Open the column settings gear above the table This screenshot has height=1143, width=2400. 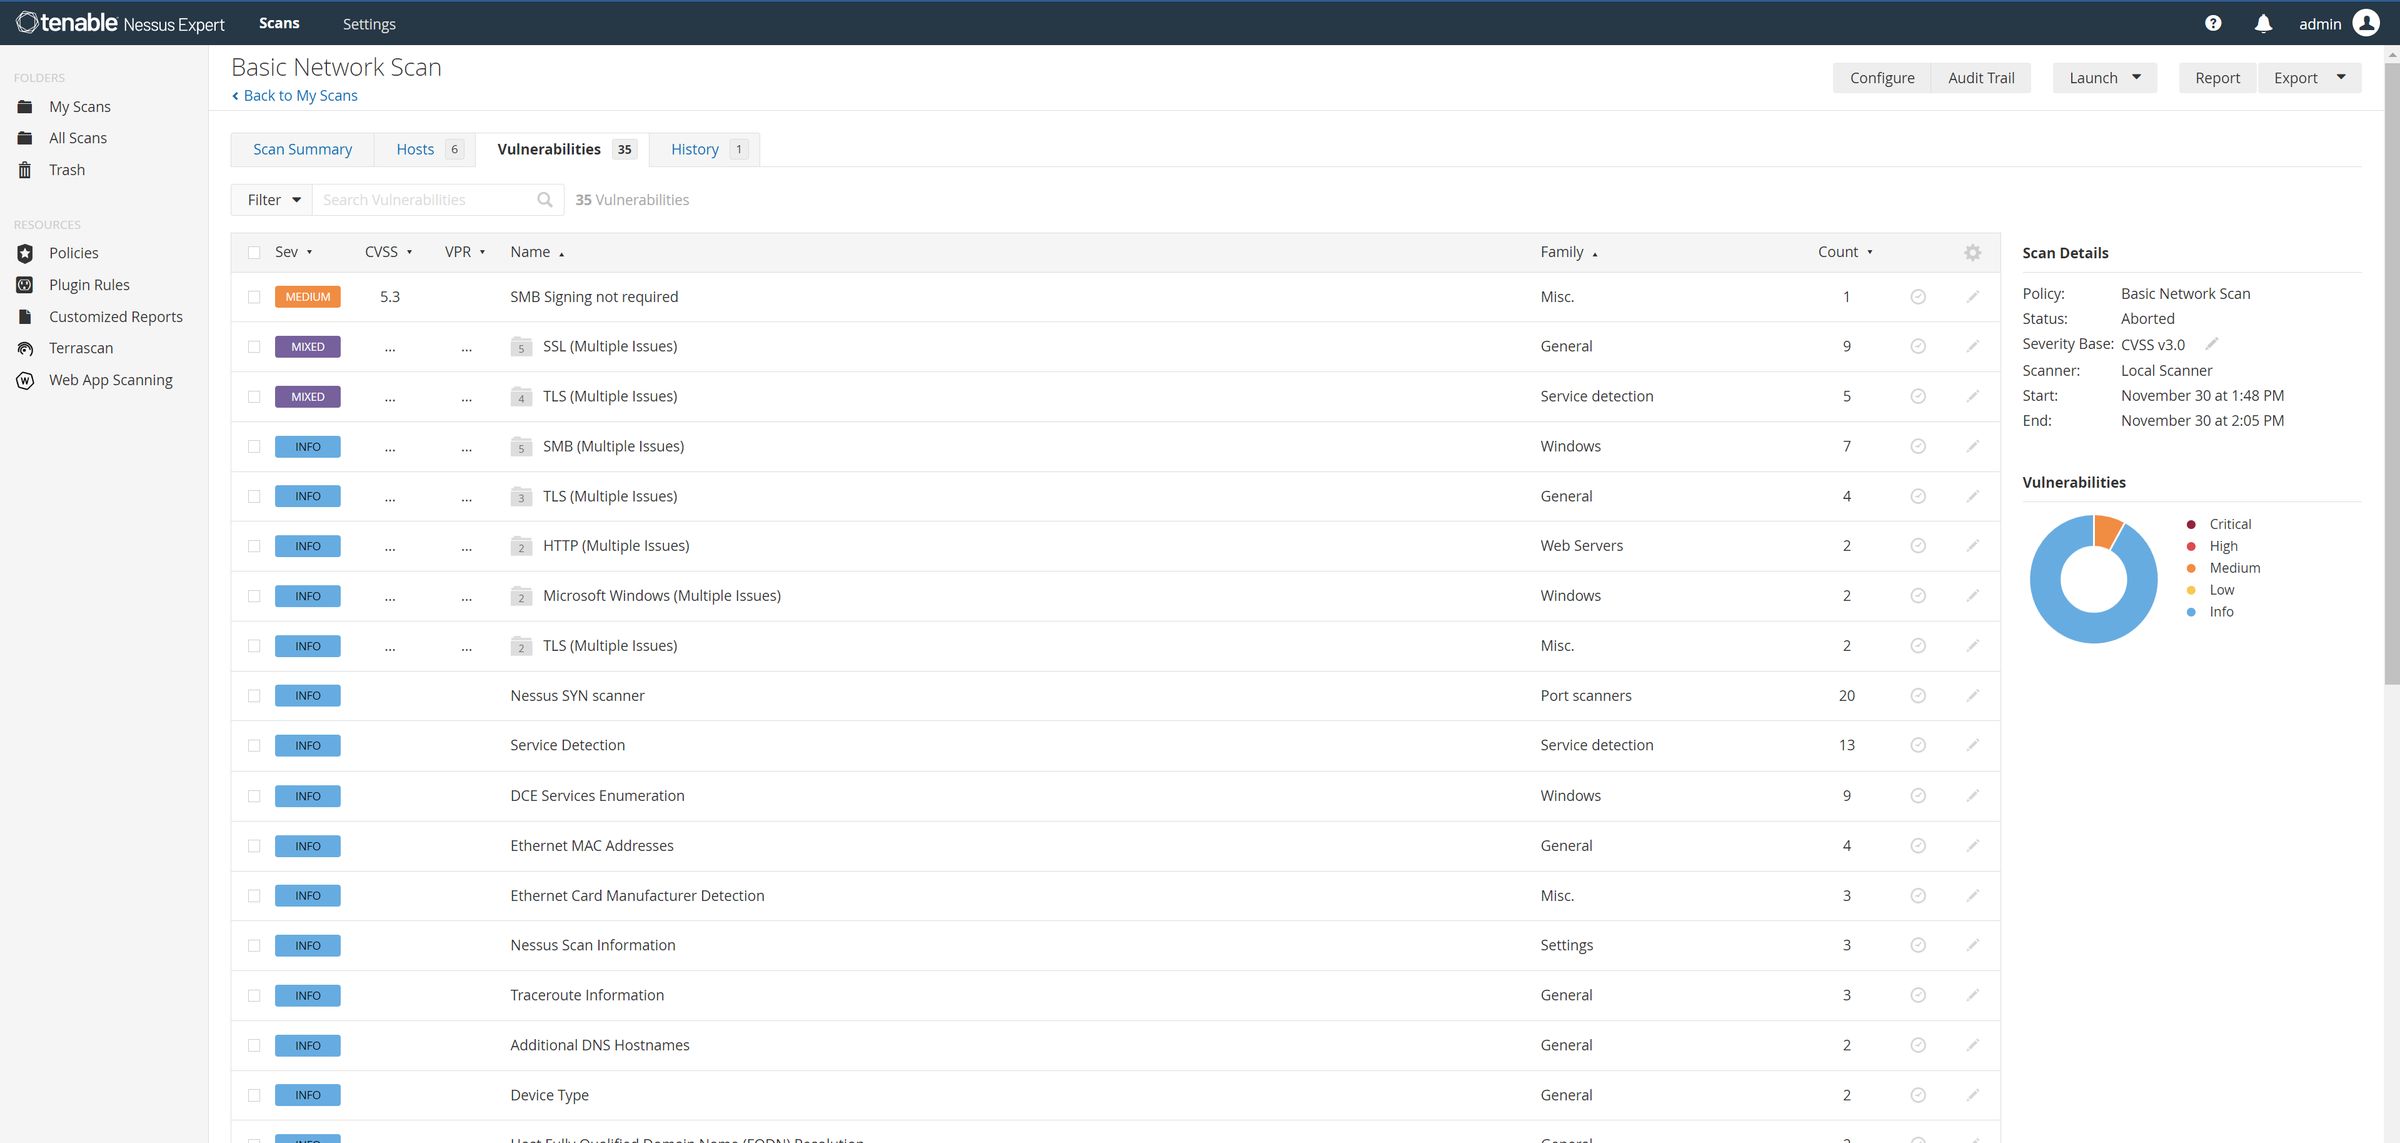(1972, 252)
